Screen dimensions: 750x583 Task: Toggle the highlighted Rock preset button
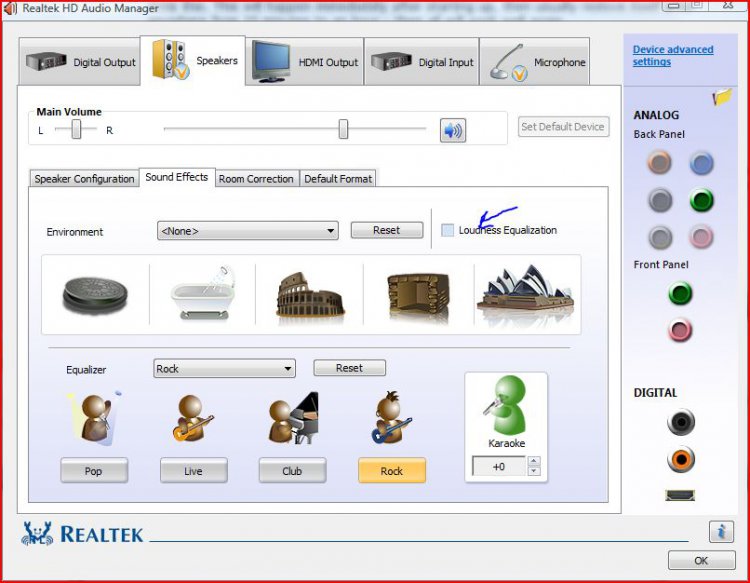(x=392, y=471)
